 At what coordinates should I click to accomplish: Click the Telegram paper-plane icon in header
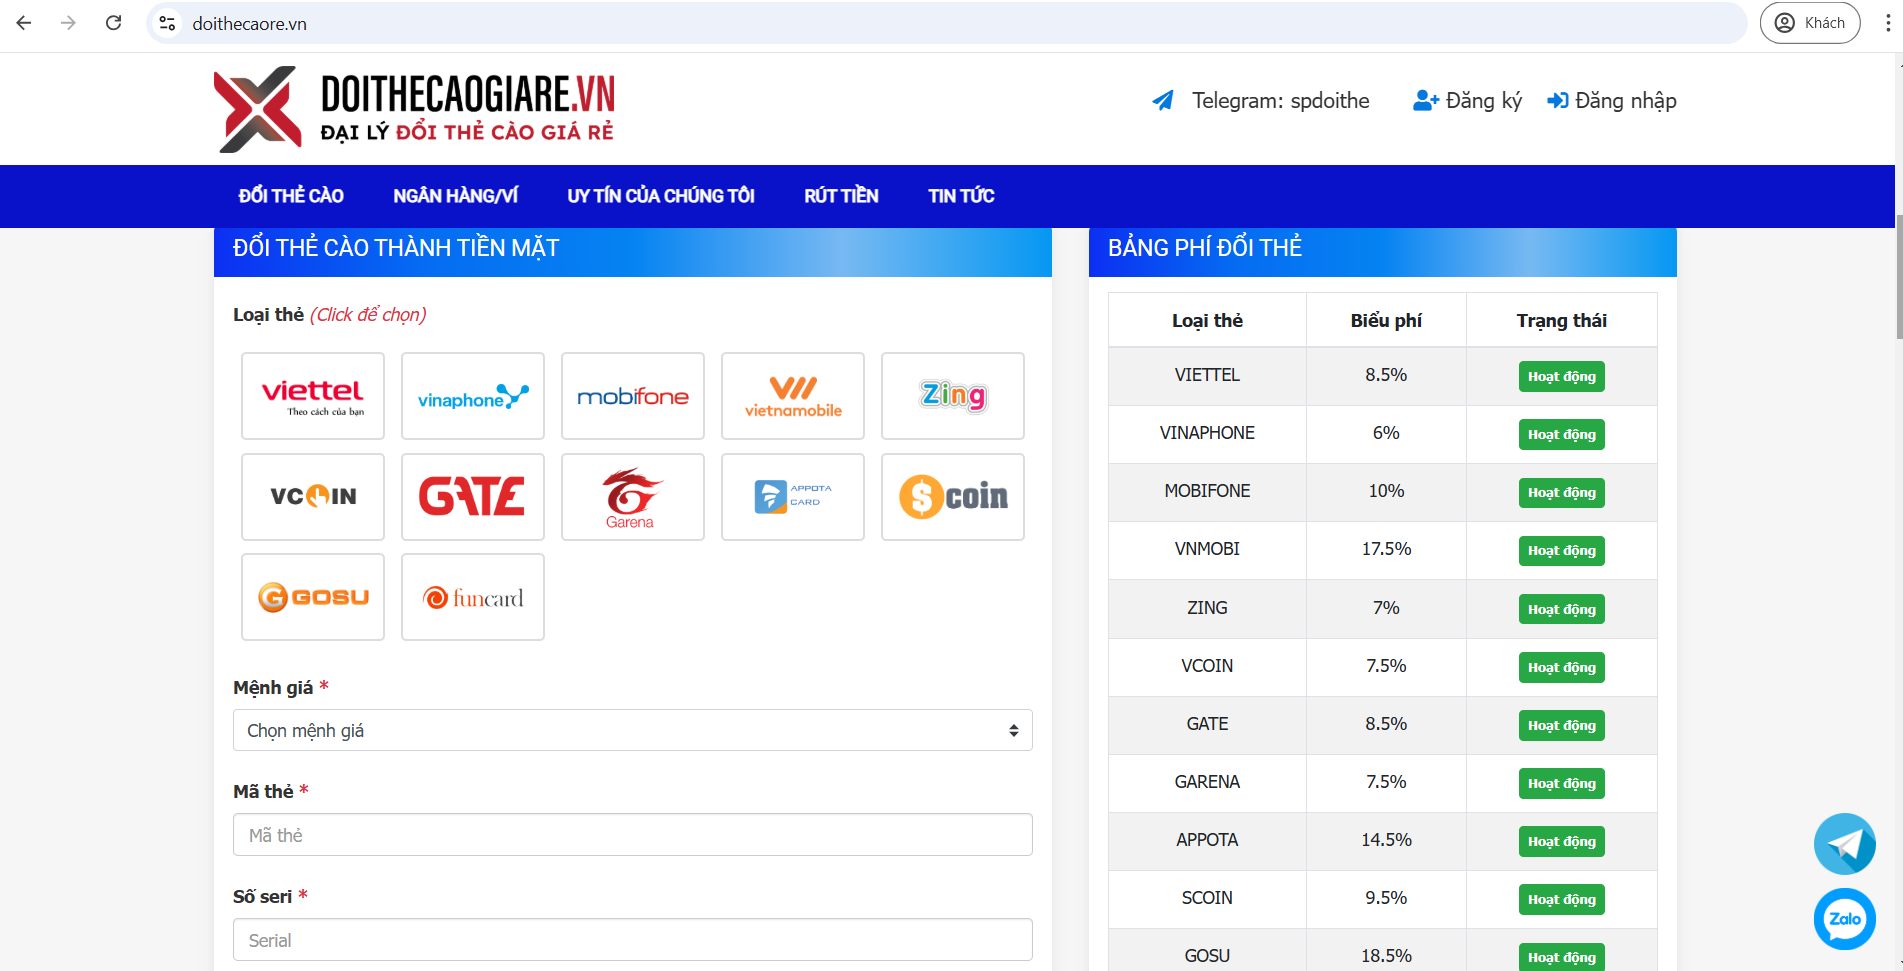tap(1163, 101)
